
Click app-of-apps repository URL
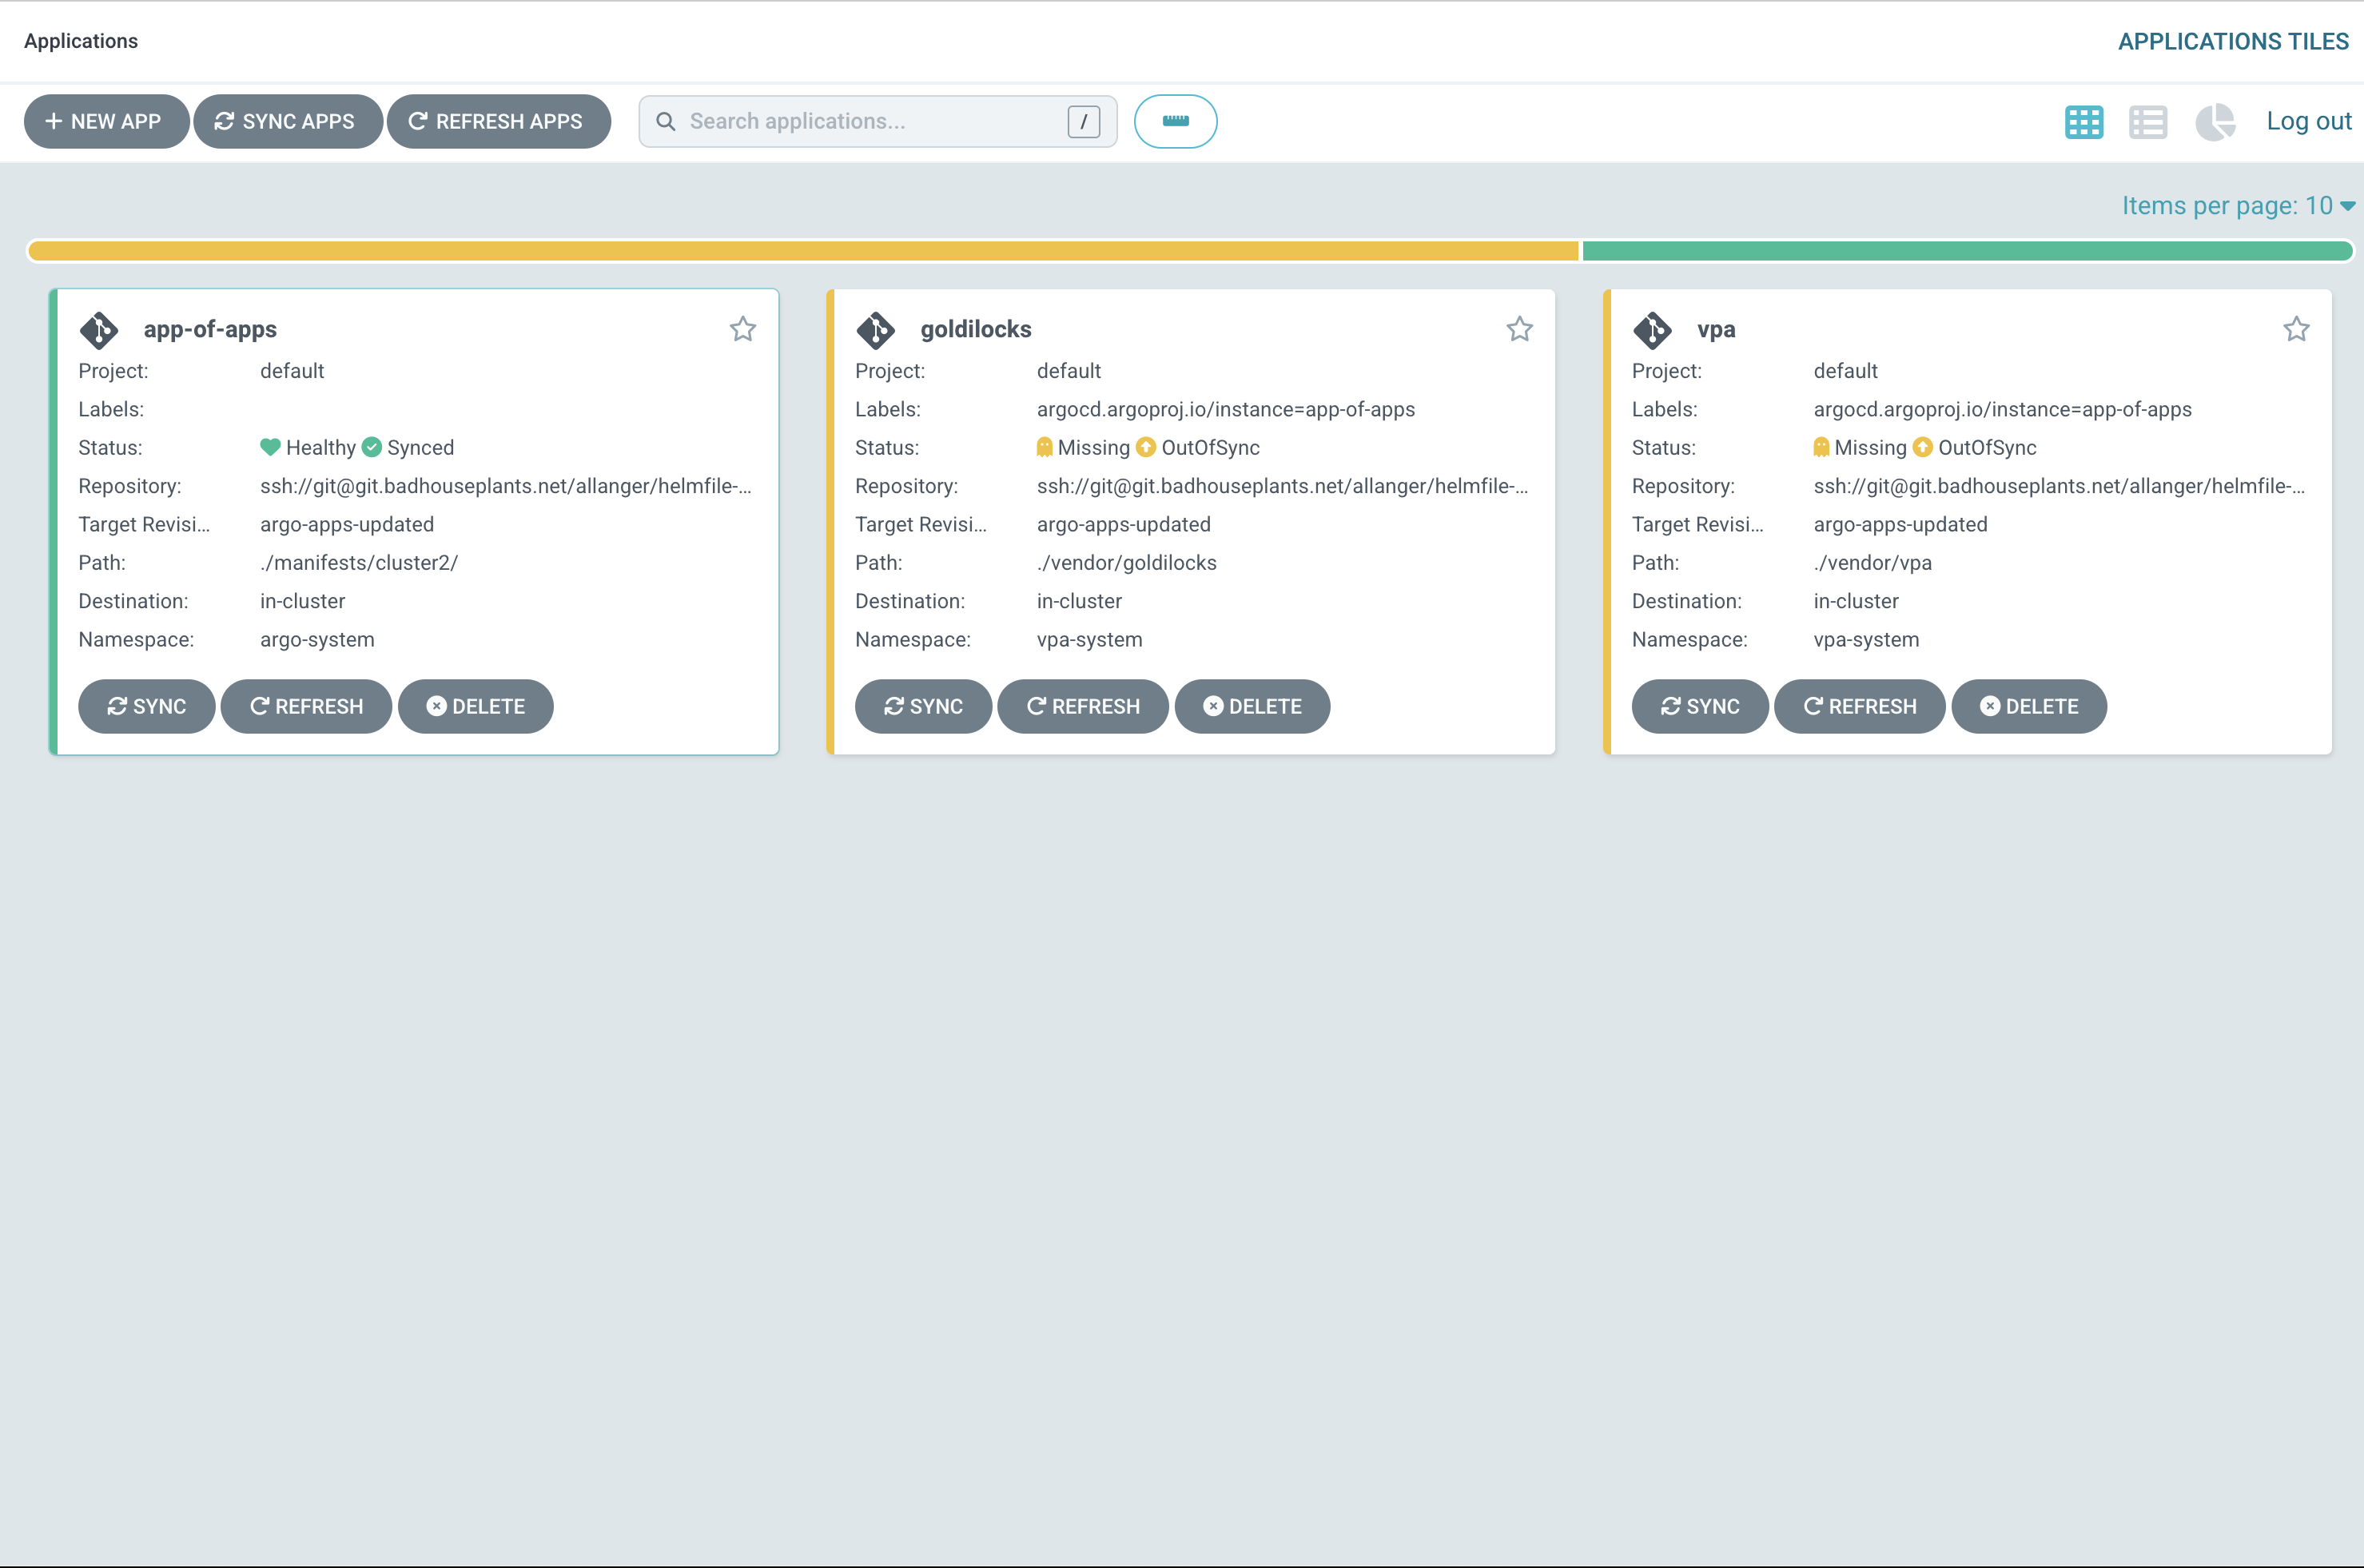click(x=506, y=486)
